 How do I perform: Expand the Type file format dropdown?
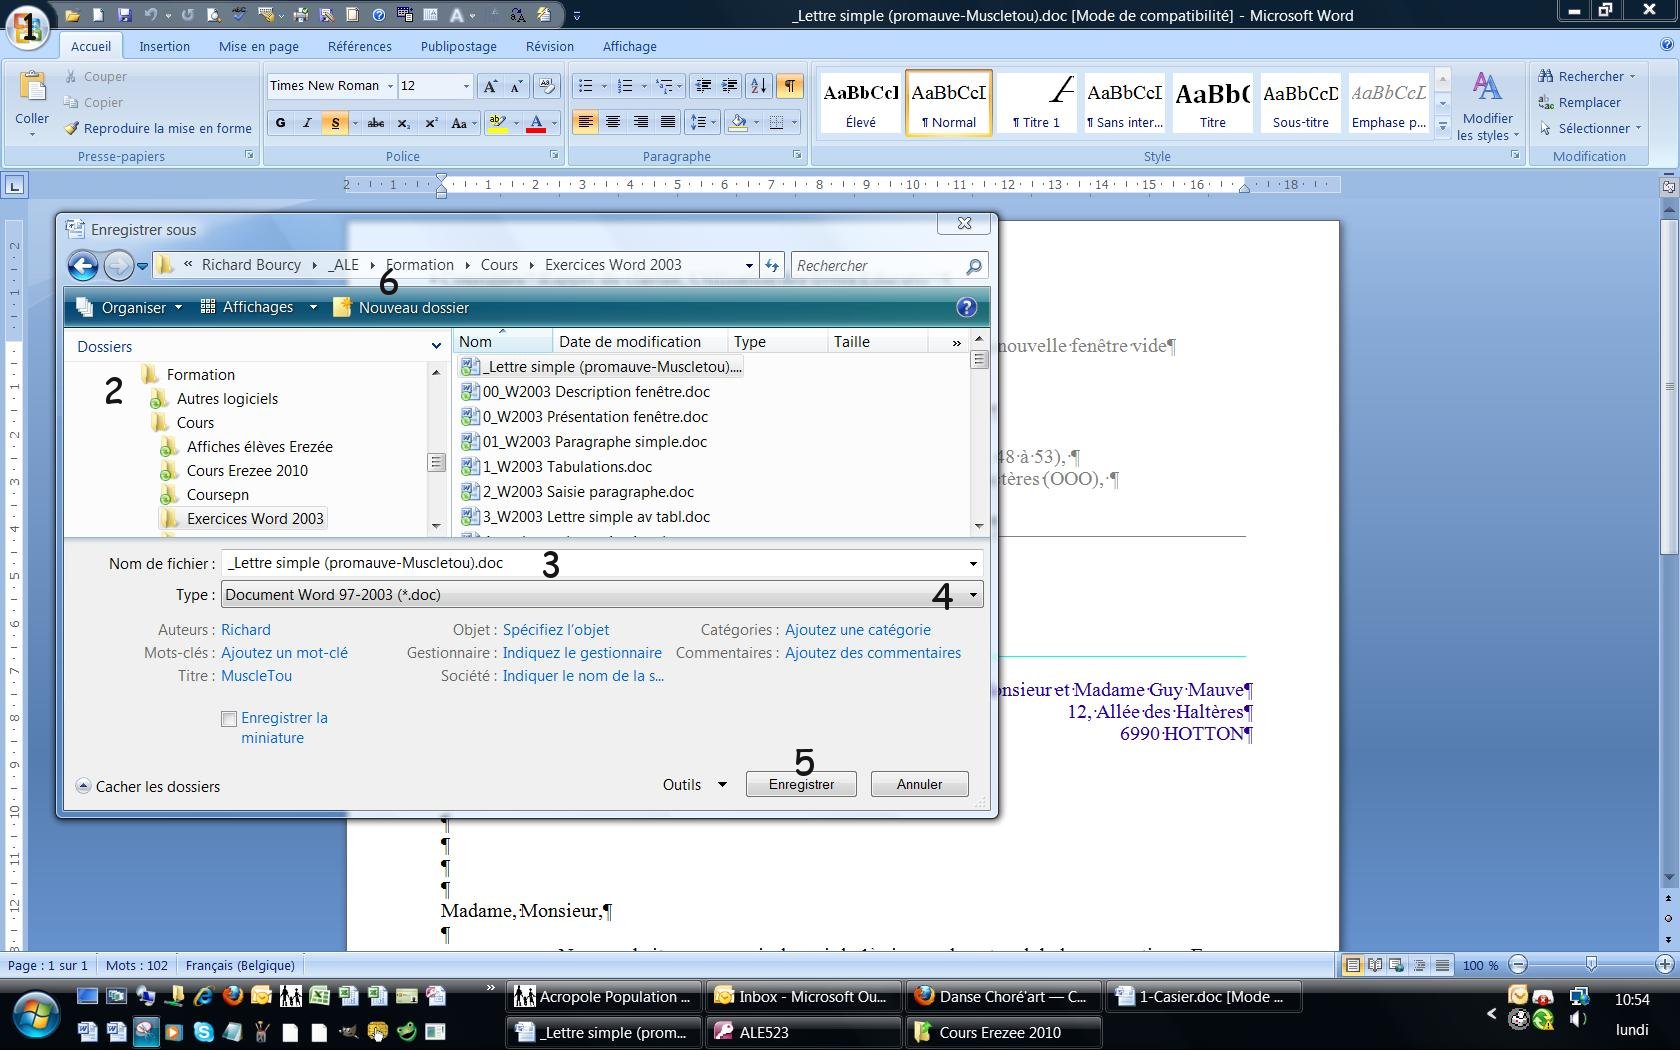click(x=972, y=595)
